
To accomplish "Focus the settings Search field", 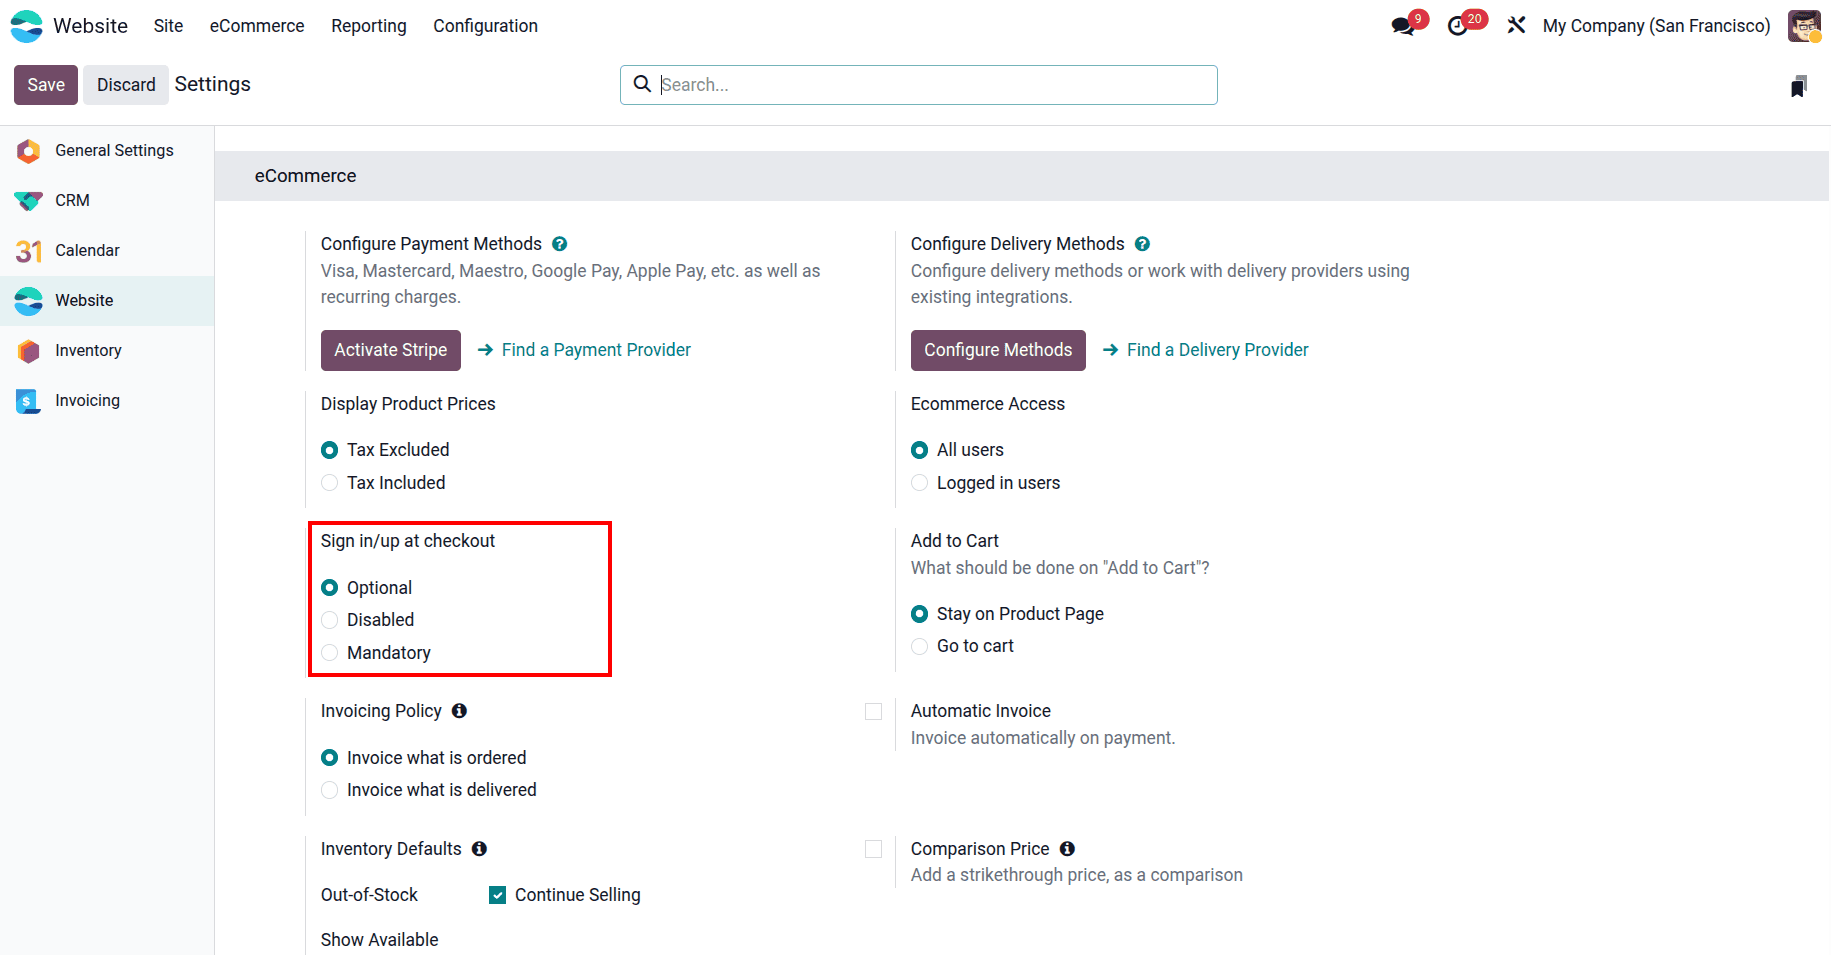I will [919, 85].
